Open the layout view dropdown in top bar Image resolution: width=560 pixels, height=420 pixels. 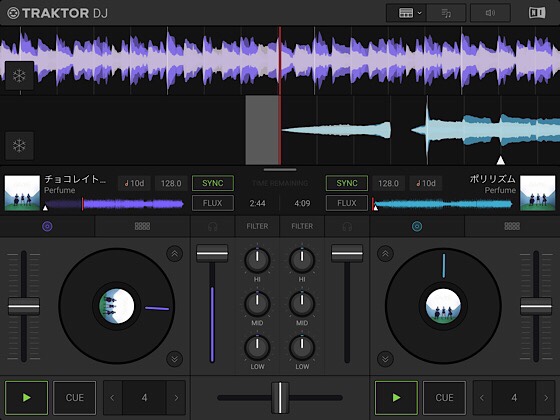tap(410, 13)
